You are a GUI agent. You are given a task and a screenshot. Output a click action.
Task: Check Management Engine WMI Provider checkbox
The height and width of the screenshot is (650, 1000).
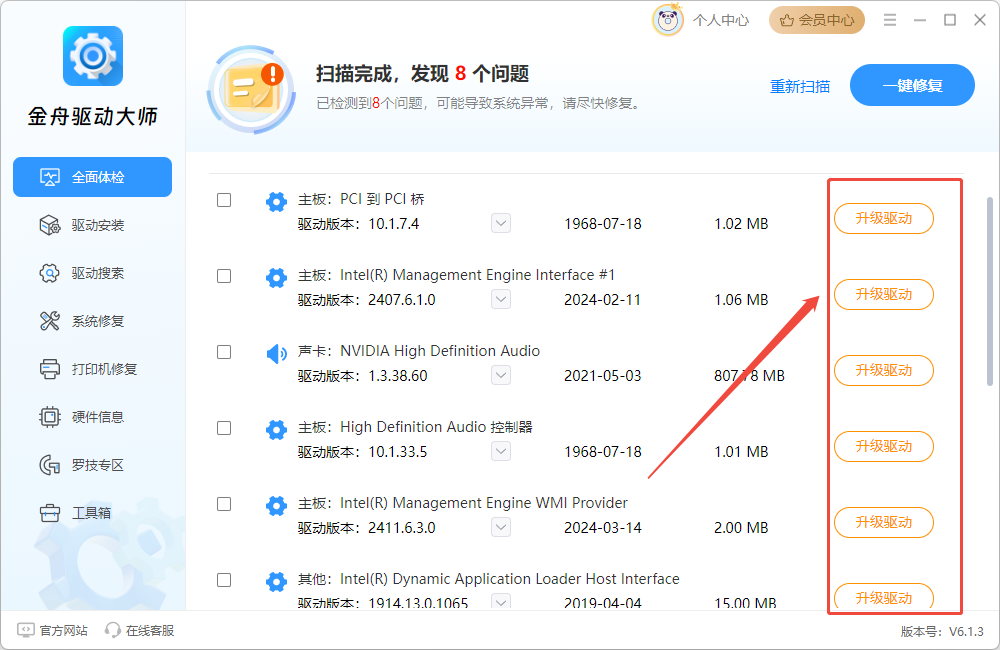pos(224,504)
